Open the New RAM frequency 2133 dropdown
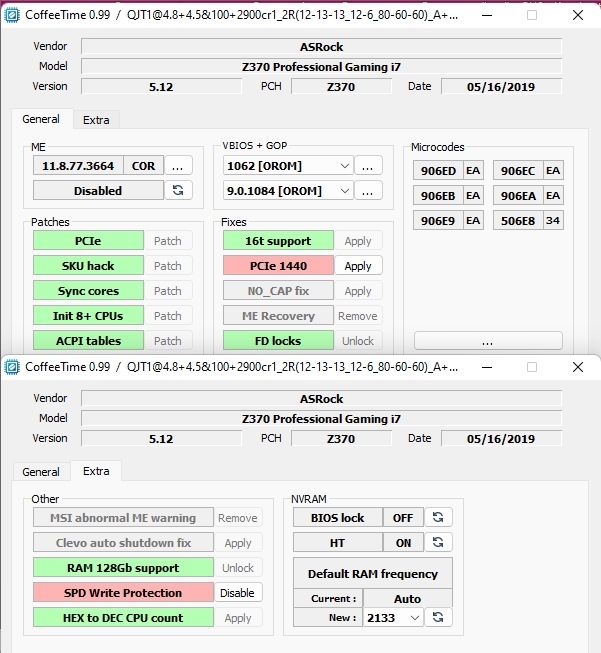 (x=393, y=617)
